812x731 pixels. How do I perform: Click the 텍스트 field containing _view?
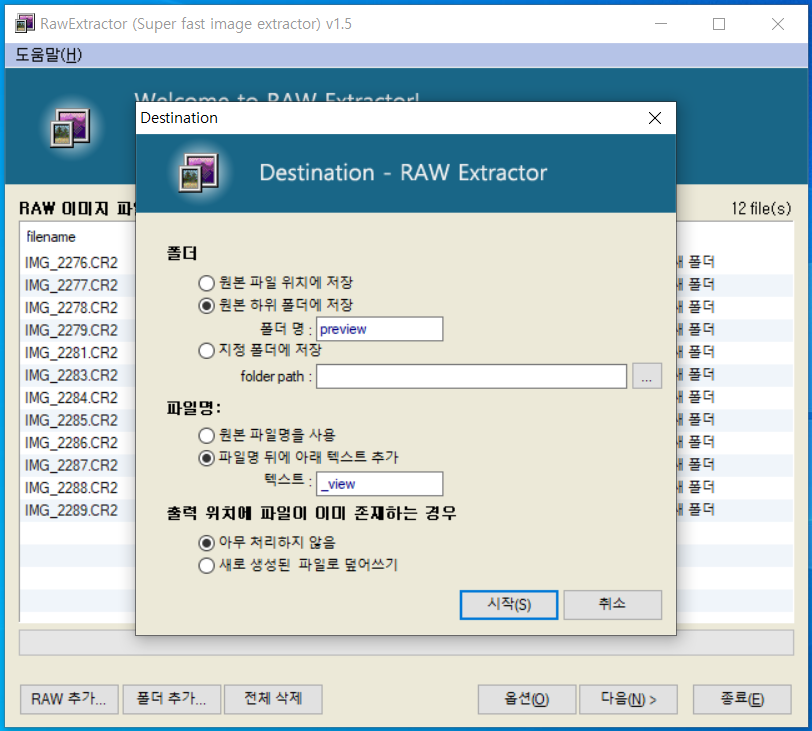coord(380,484)
